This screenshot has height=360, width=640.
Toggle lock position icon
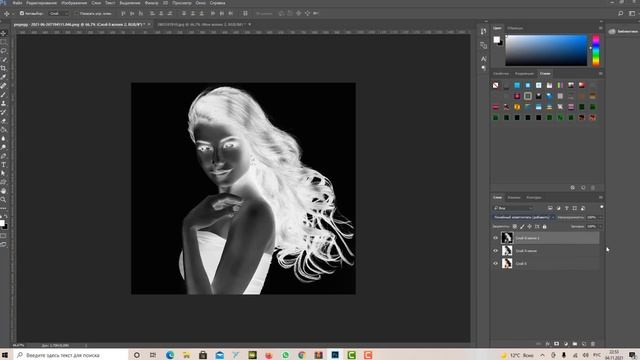(x=529, y=227)
